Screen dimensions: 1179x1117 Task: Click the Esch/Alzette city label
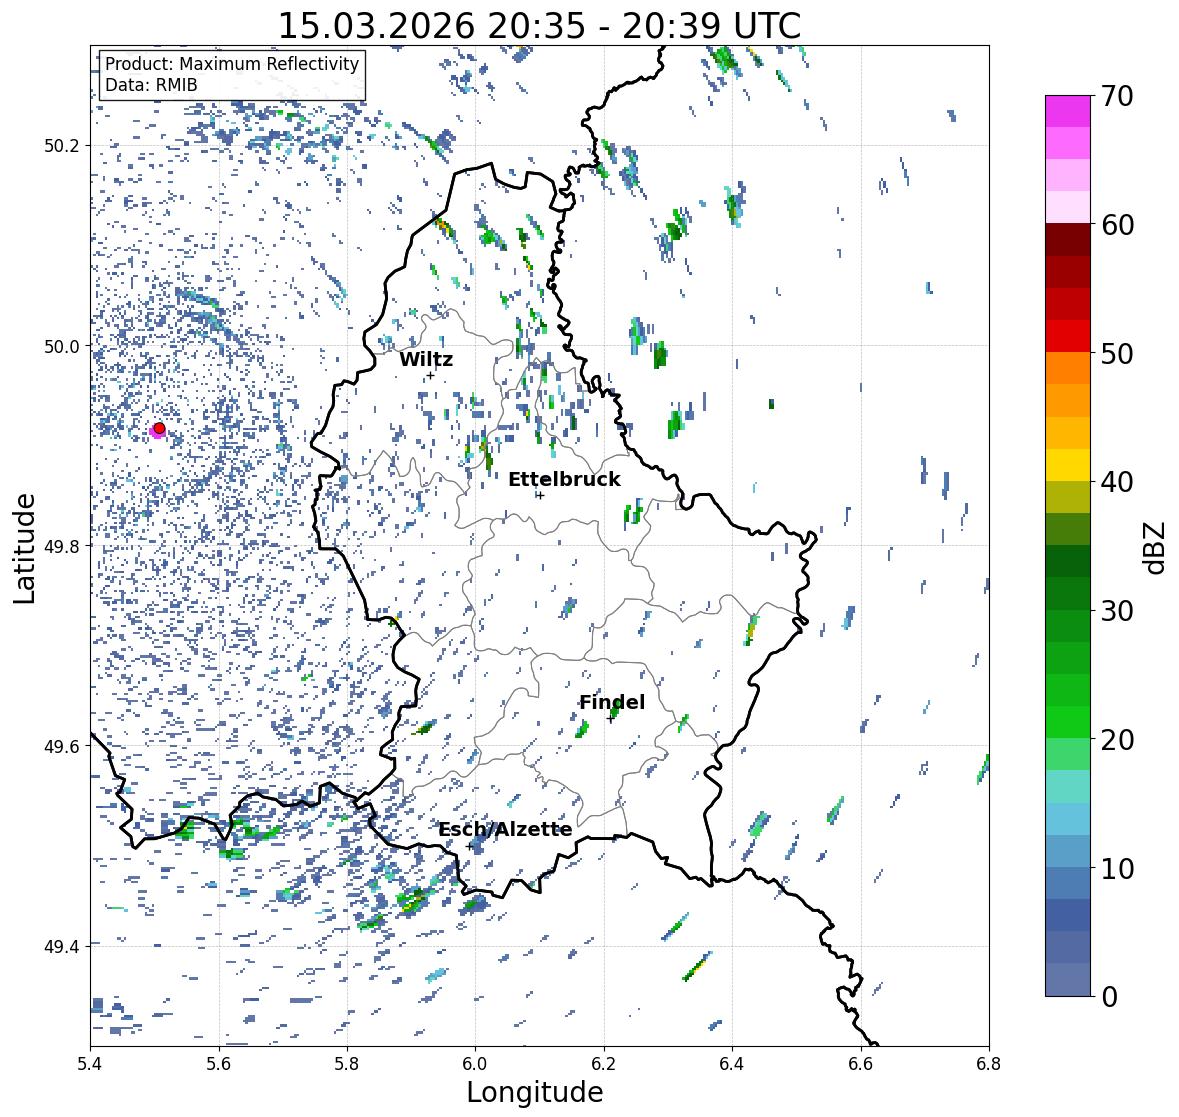[x=505, y=829]
